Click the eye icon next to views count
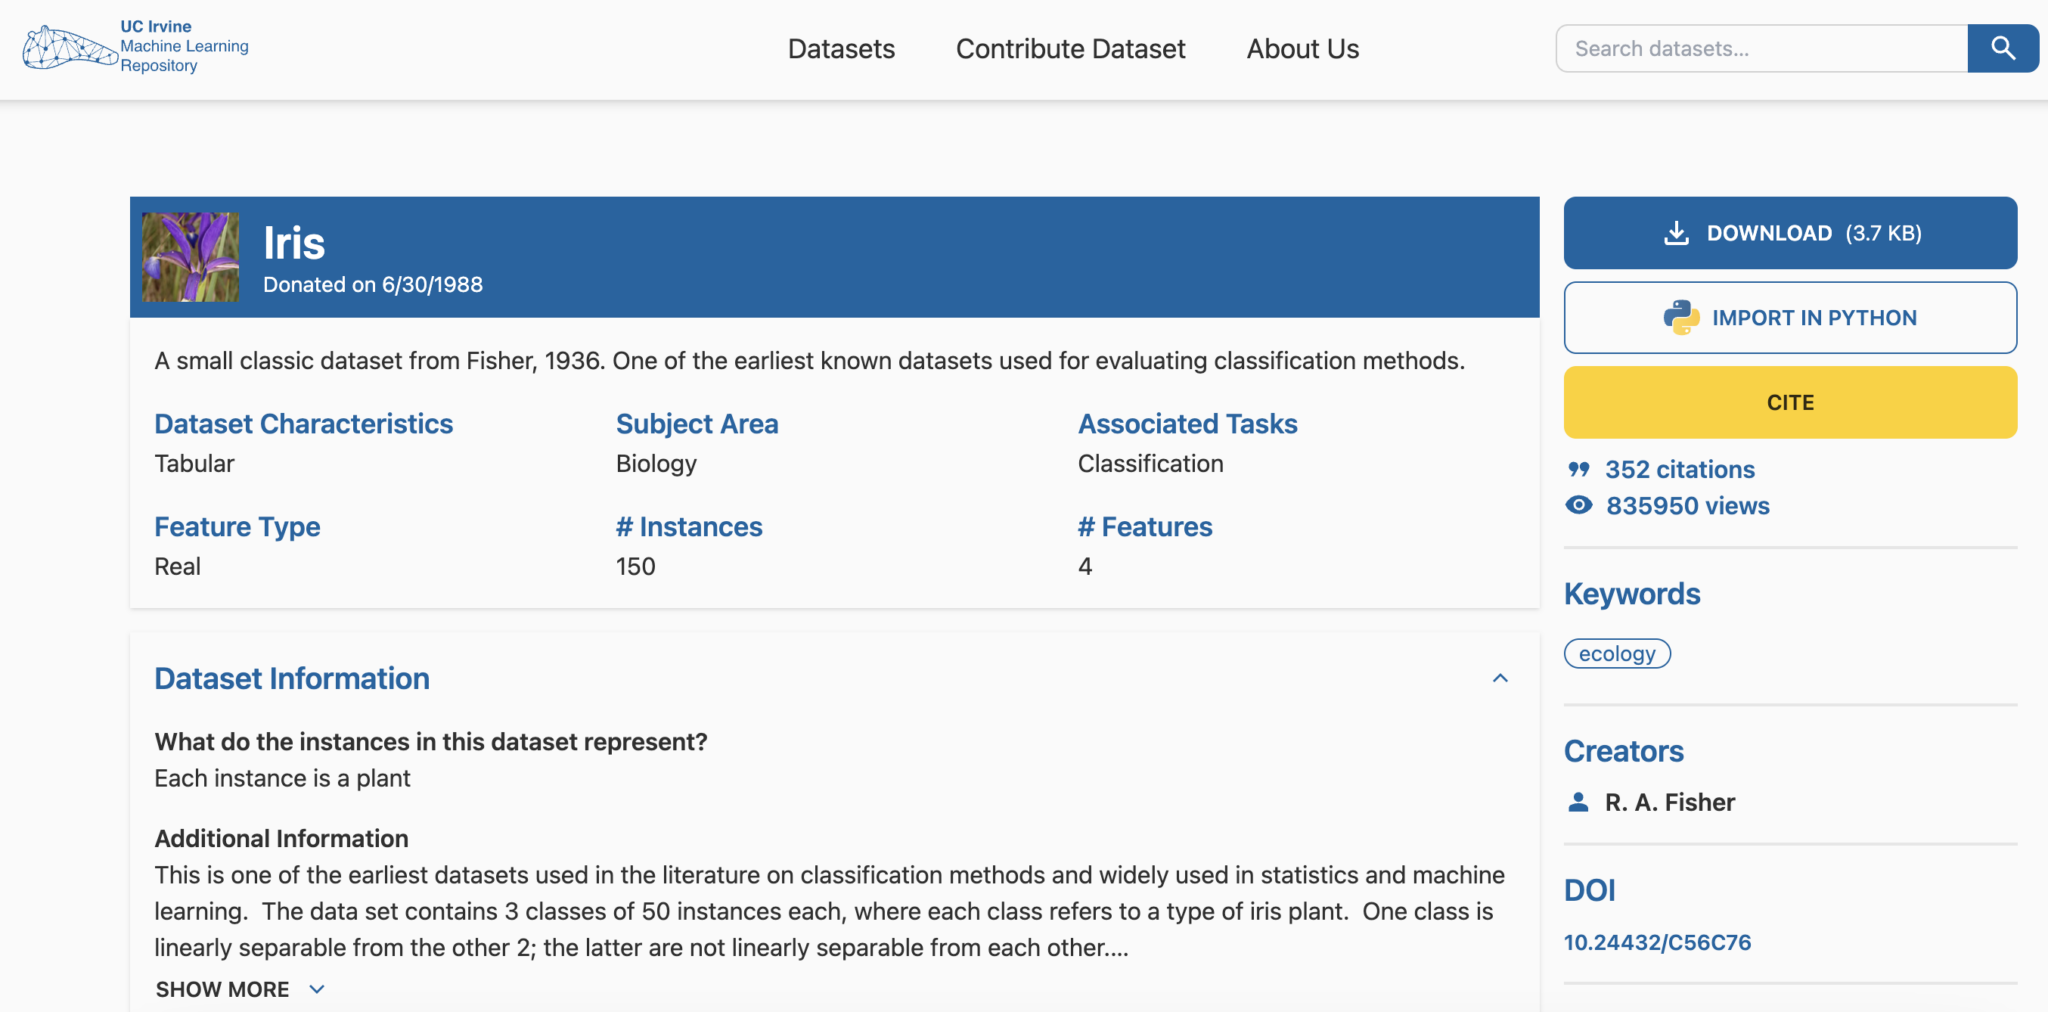Screen dimensions: 2048x1012 click(1578, 505)
